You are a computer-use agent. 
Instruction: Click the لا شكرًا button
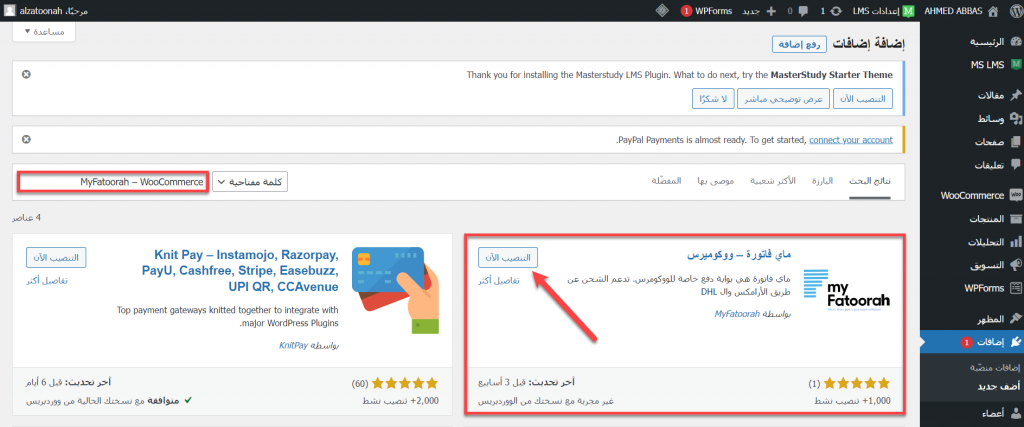(713, 99)
